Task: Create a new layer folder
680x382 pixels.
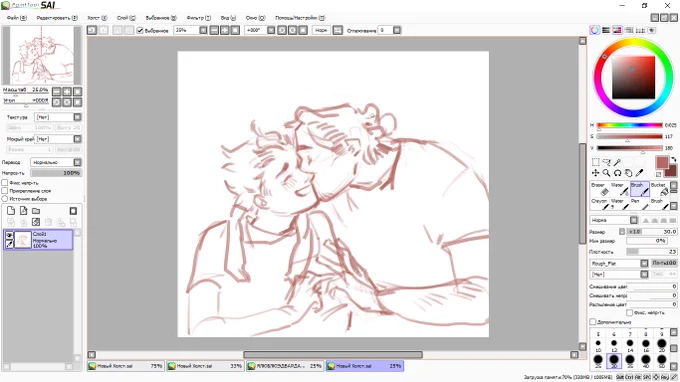Action: pyautogui.click(x=36, y=211)
